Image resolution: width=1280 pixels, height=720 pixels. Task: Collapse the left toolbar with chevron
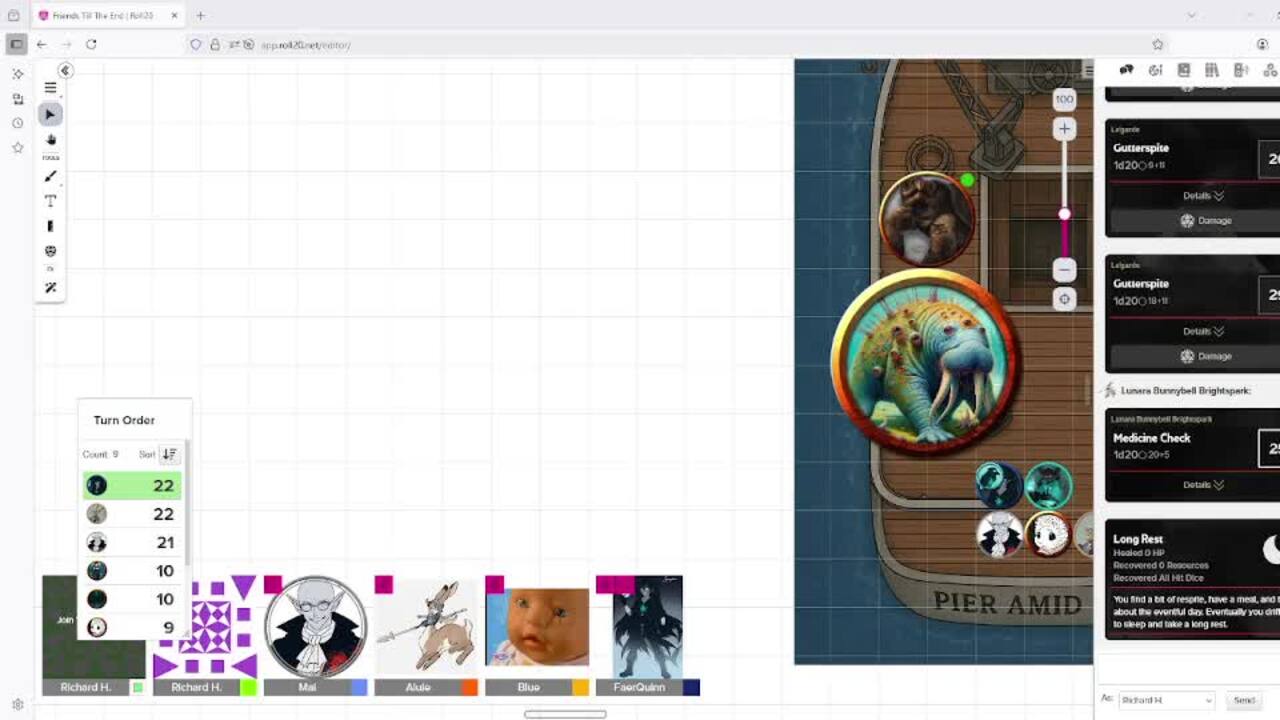(x=65, y=70)
